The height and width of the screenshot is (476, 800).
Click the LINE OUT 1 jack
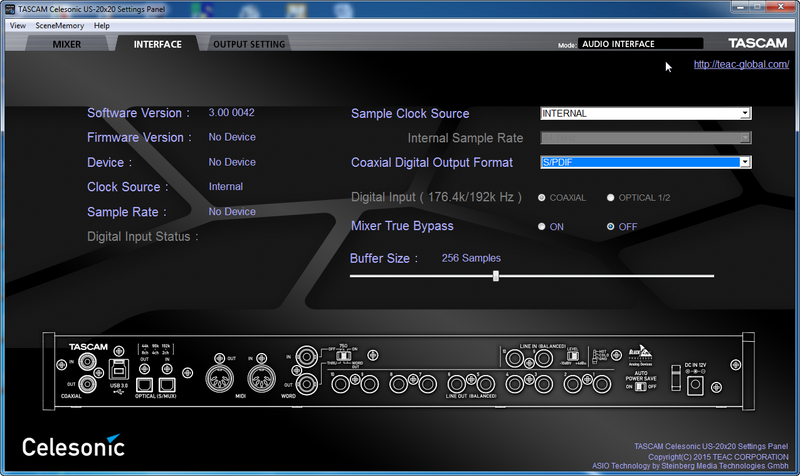coord(602,384)
